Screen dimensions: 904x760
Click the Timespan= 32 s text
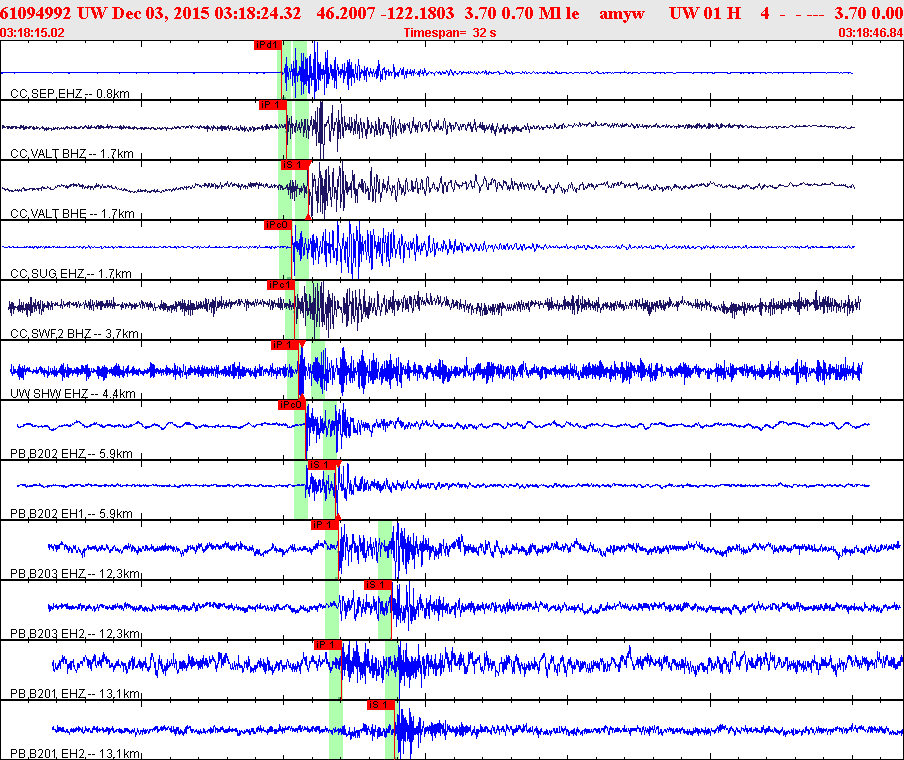(x=452, y=33)
